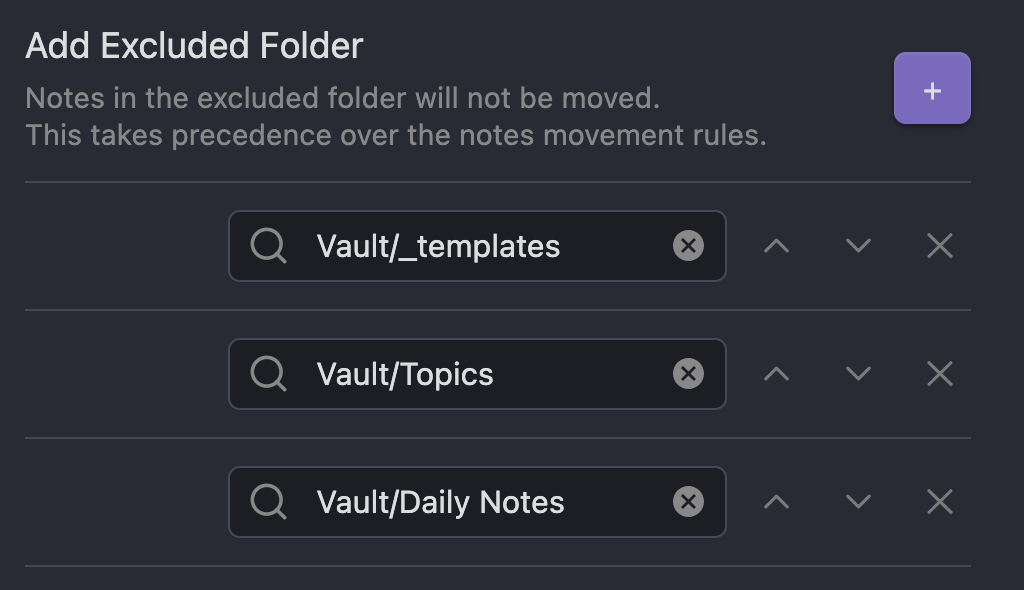The width and height of the screenshot is (1024, 590).
Task: Clear the Vault/Daily Notes search field
Action: 688,502
